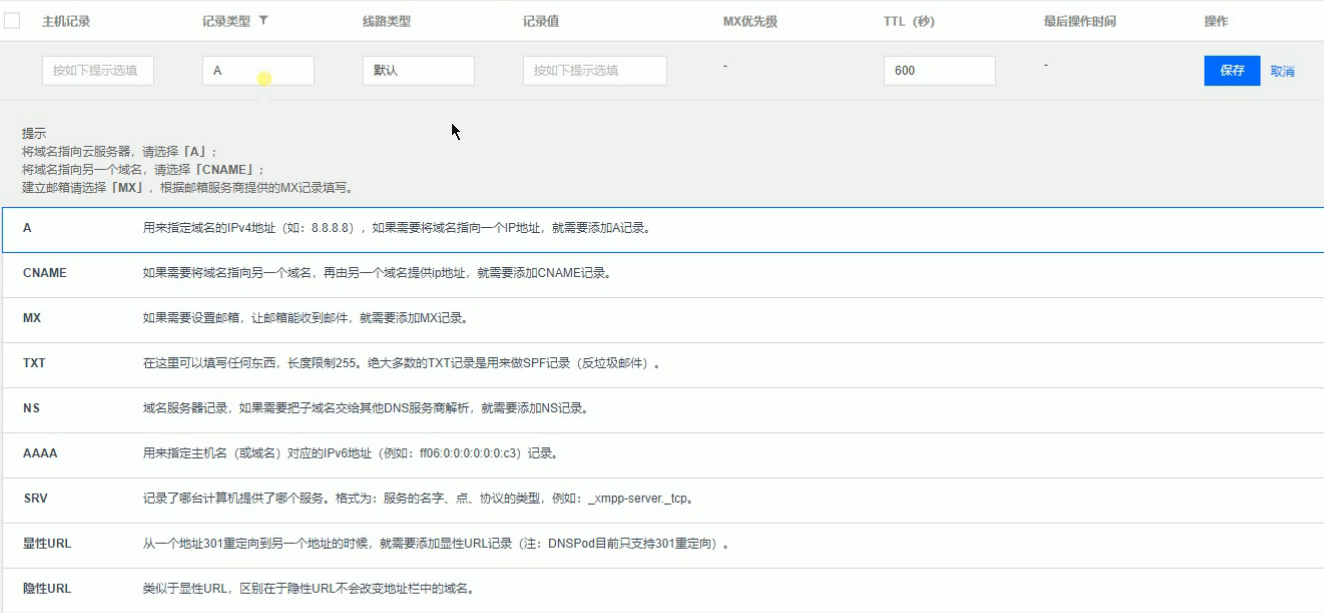The image size is (1324, 613).
Task: Click 取消 to cancel the new record
Action: [1284, 70]
